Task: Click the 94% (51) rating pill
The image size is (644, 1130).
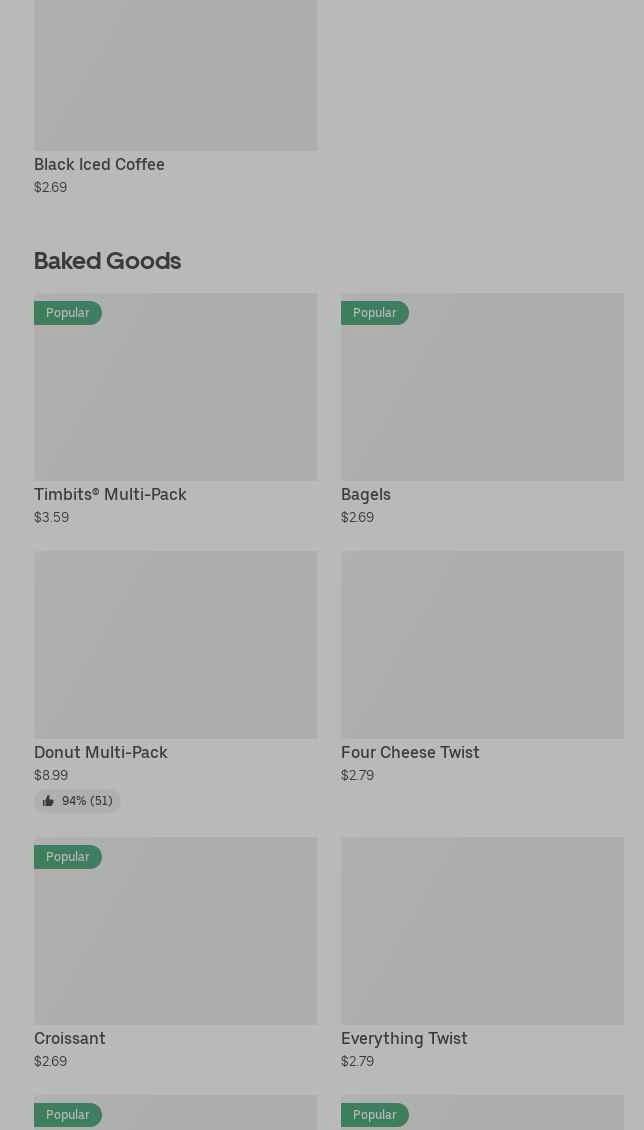Action: tap(77, 801)
